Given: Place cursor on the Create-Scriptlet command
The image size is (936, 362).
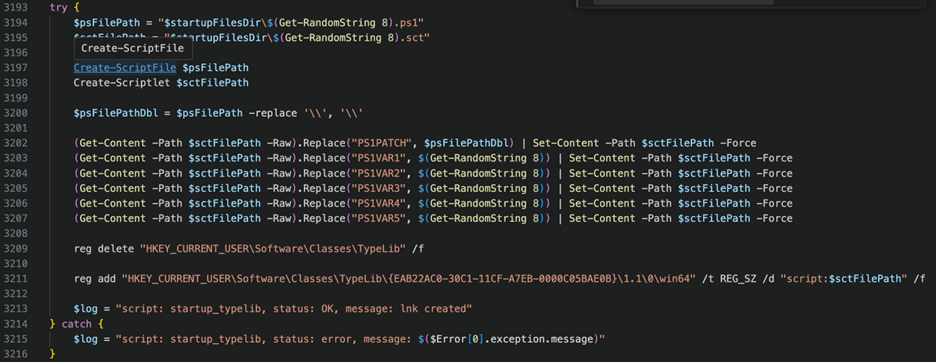Looking at the screenshot, I should coord(122,82).
